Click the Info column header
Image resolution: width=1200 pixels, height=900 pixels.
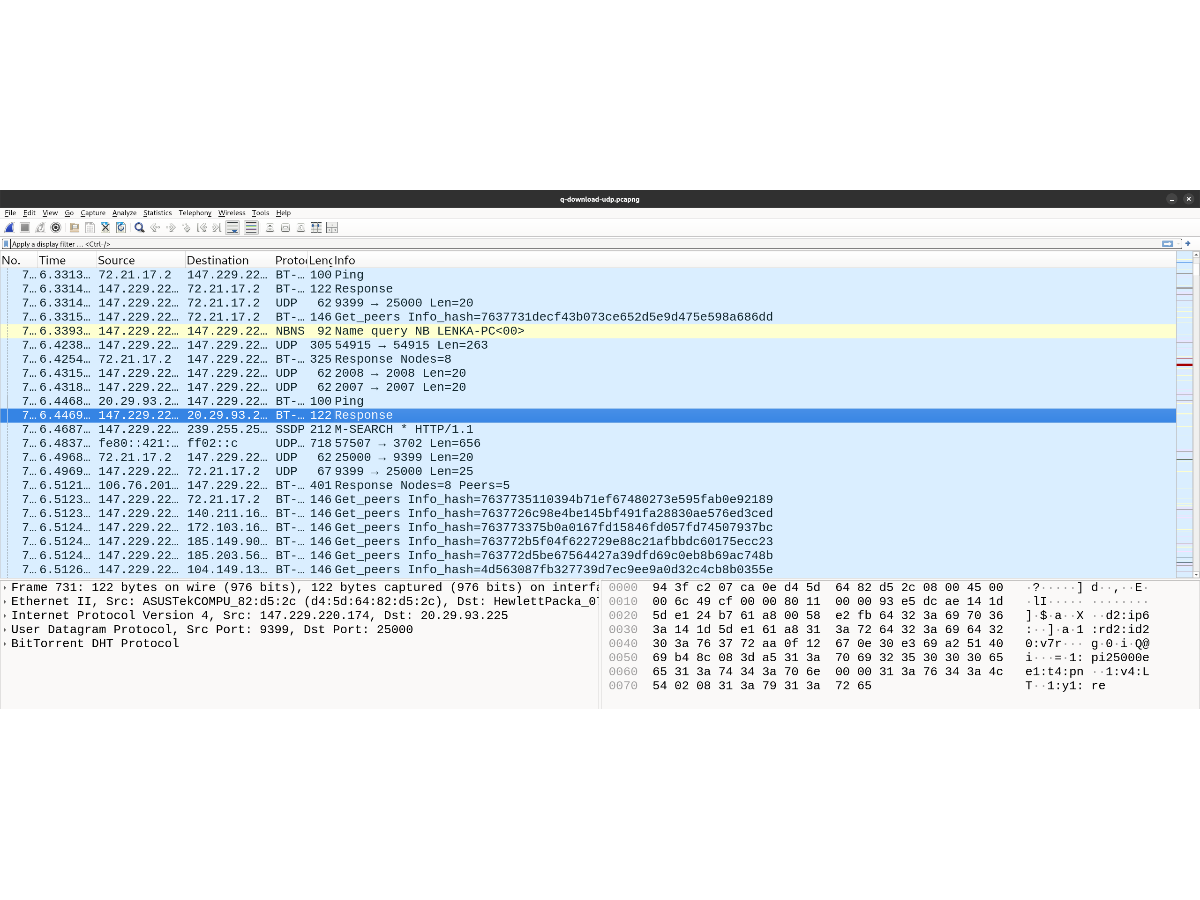pyautogui.click(x=345, y=260)
